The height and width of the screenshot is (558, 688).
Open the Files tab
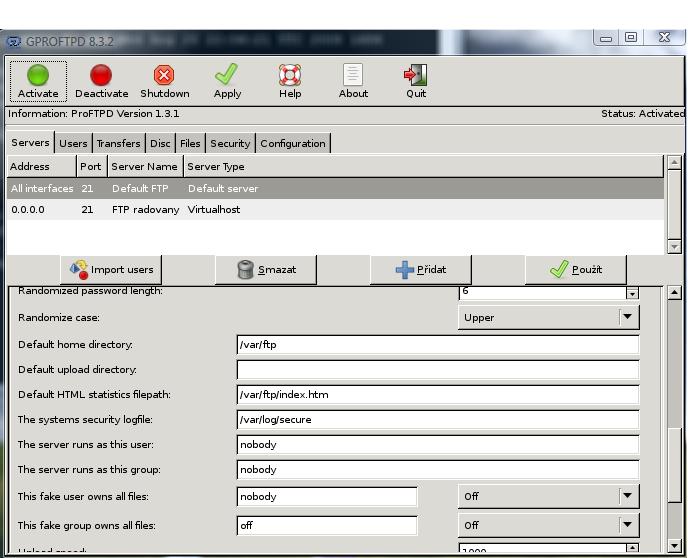pos(190,143)
